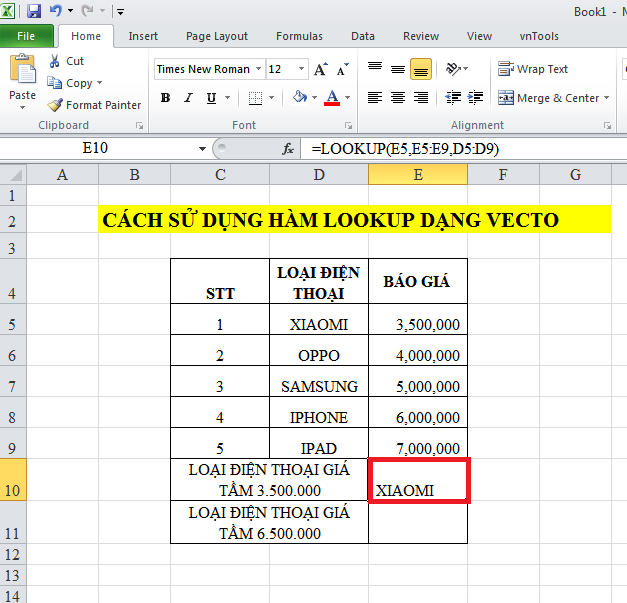Center text horizontally icon
The width and height of the screenshot is (627, 603).
398,98
